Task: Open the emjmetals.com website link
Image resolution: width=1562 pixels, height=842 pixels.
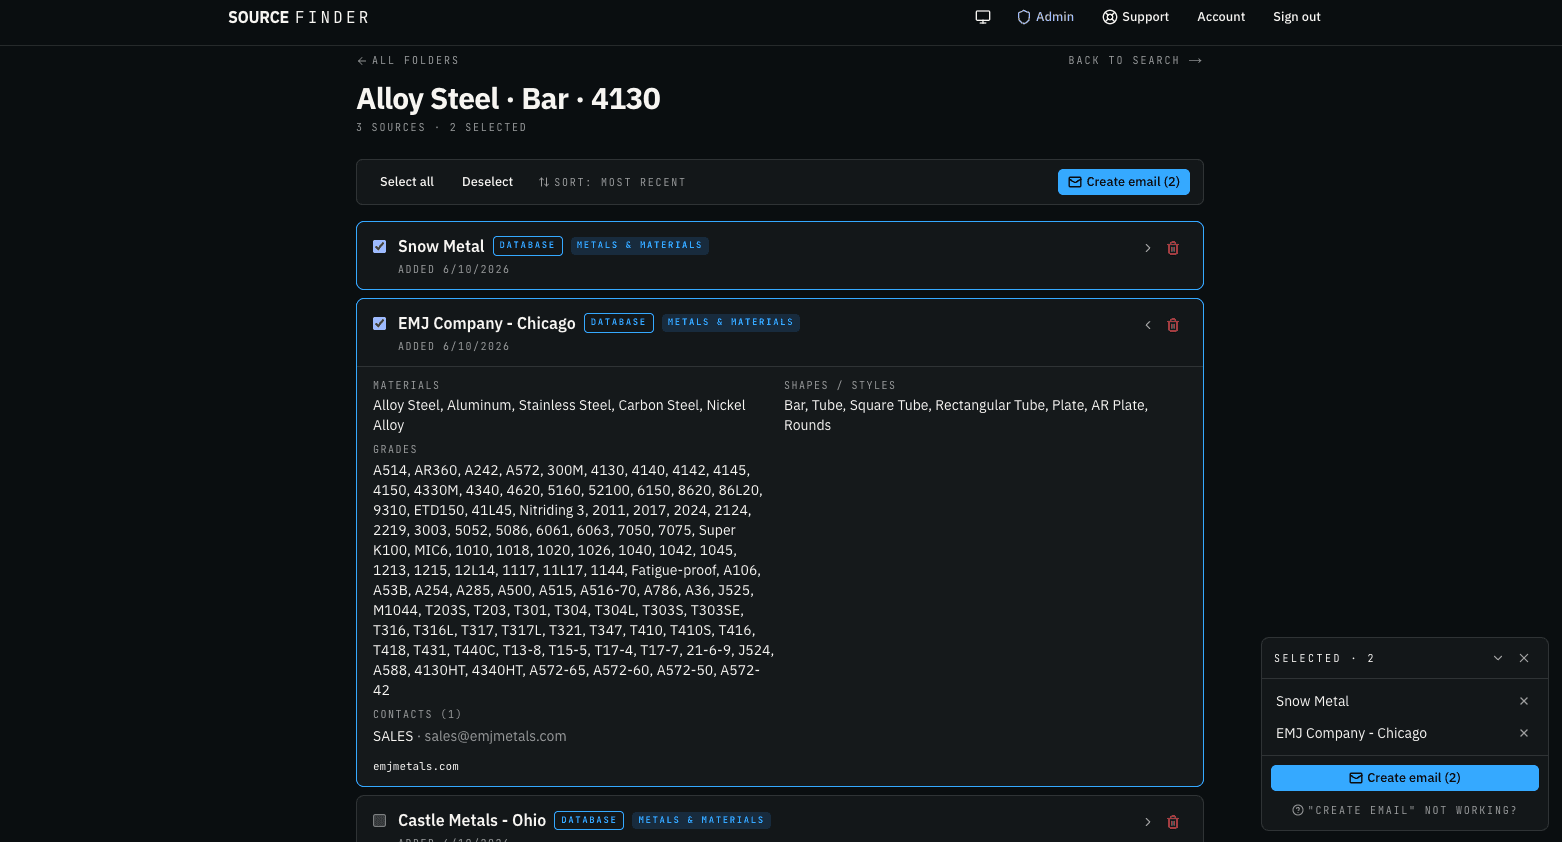Action: [x=416, y=767]
